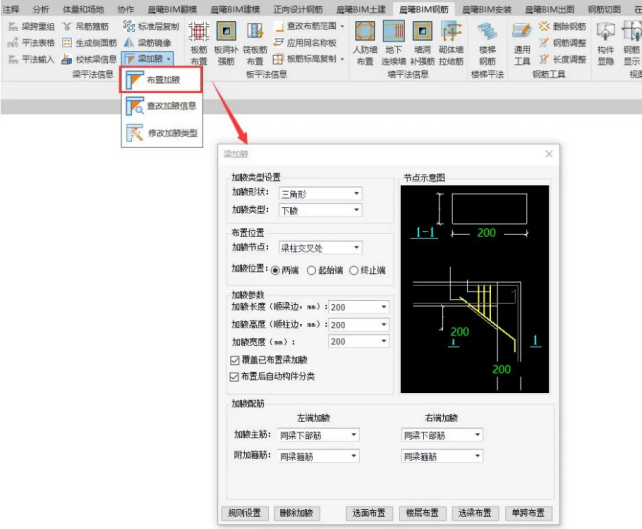642x529 pixels.
Task: Click the 板洞补强筋 icon
Action: pyautogui.click(x=226, y=32)
